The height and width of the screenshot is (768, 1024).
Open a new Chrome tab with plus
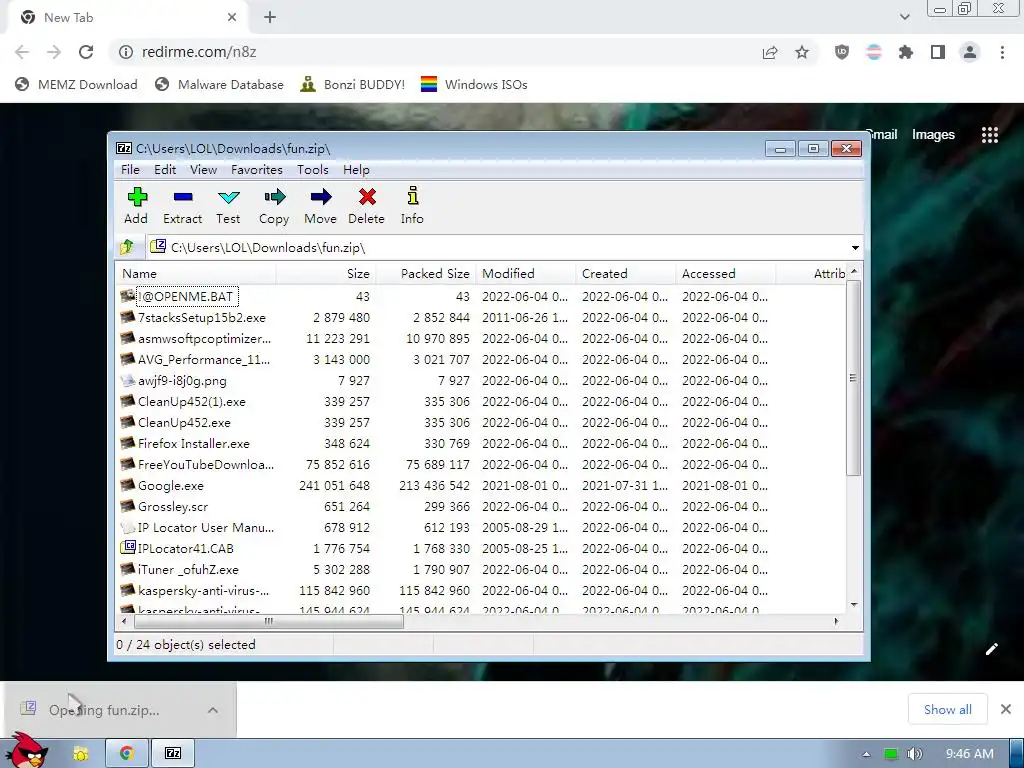click(x=270, y=18)
